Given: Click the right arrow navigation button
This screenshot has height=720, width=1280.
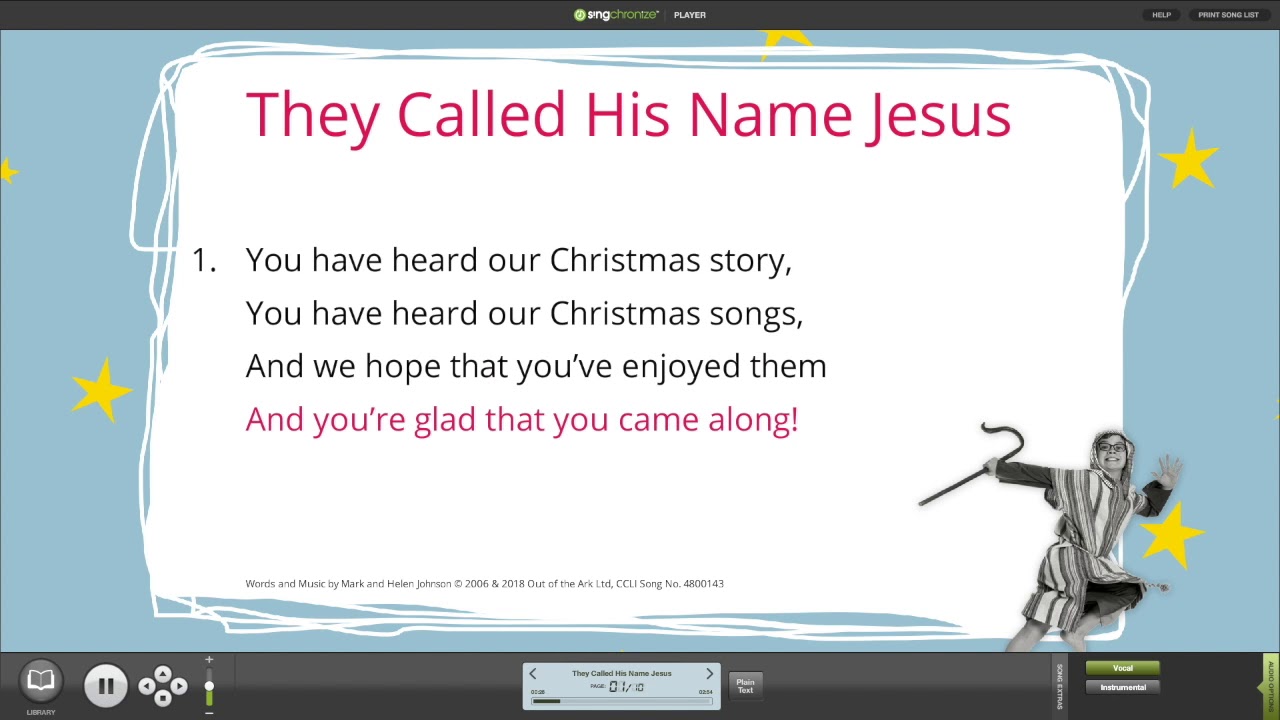Looking at the screenshot, I should click(179, 686).
